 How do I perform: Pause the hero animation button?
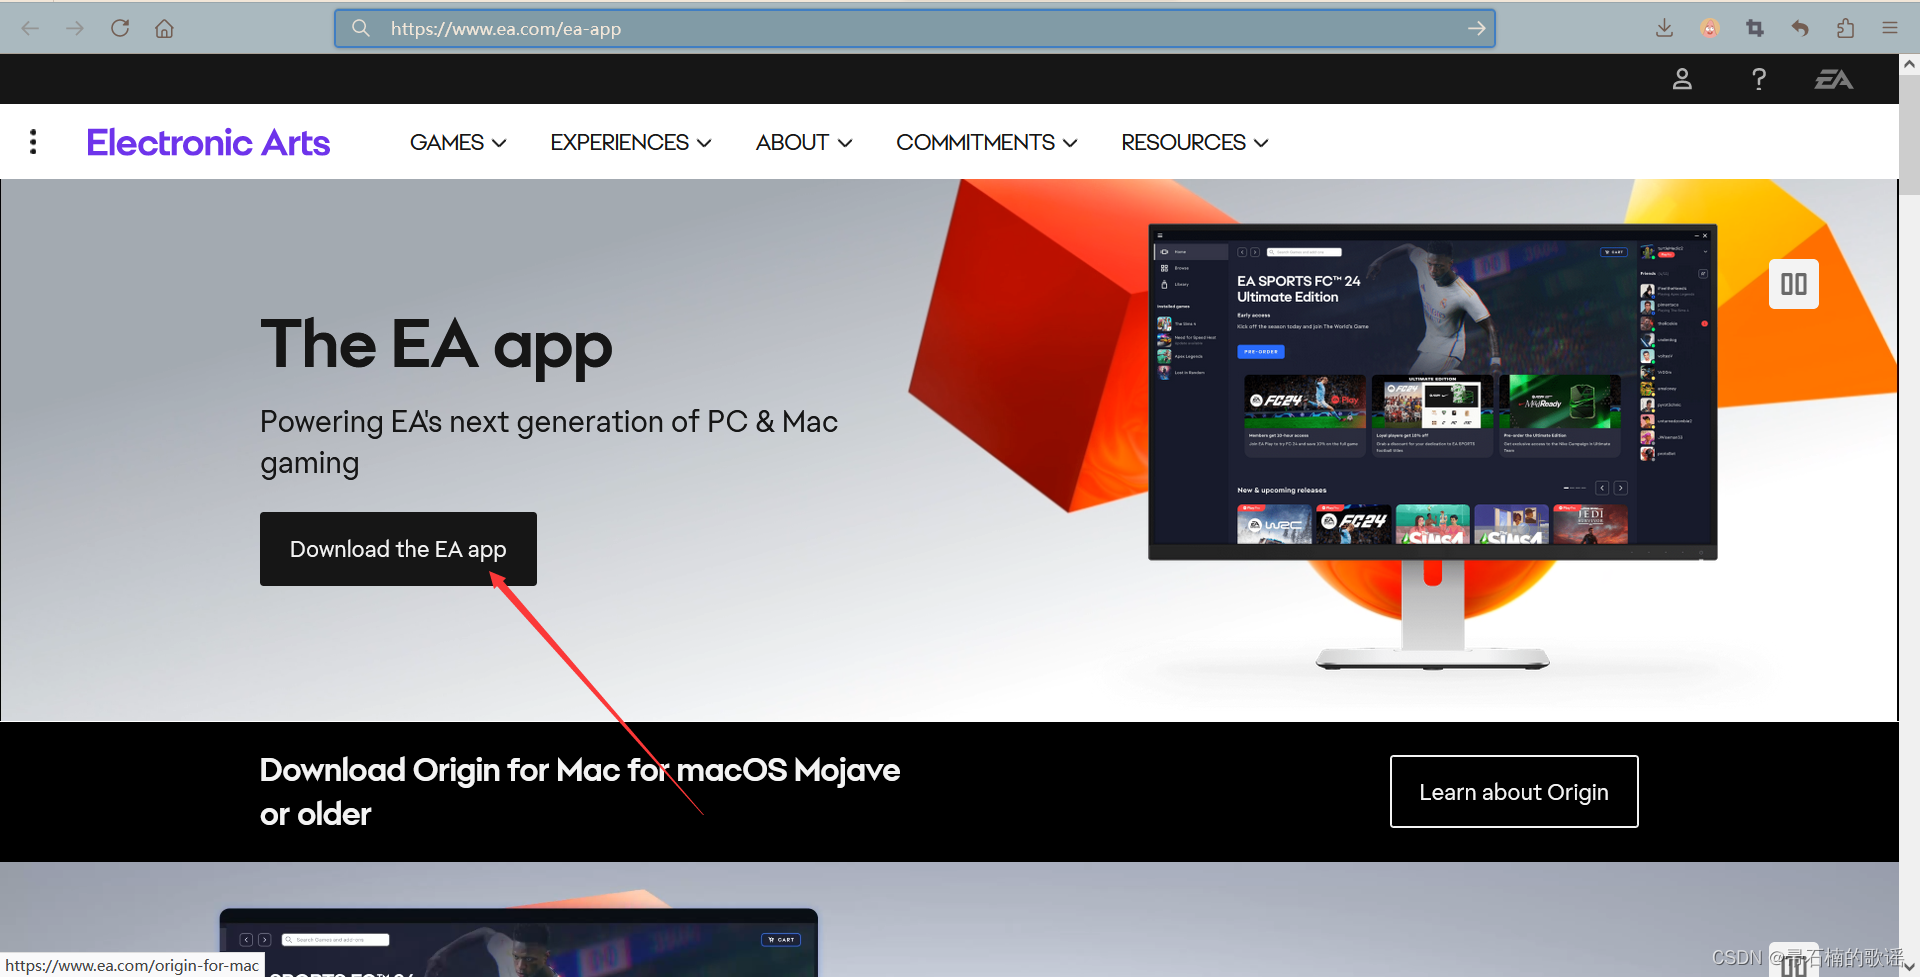[x=1794, y=284]
